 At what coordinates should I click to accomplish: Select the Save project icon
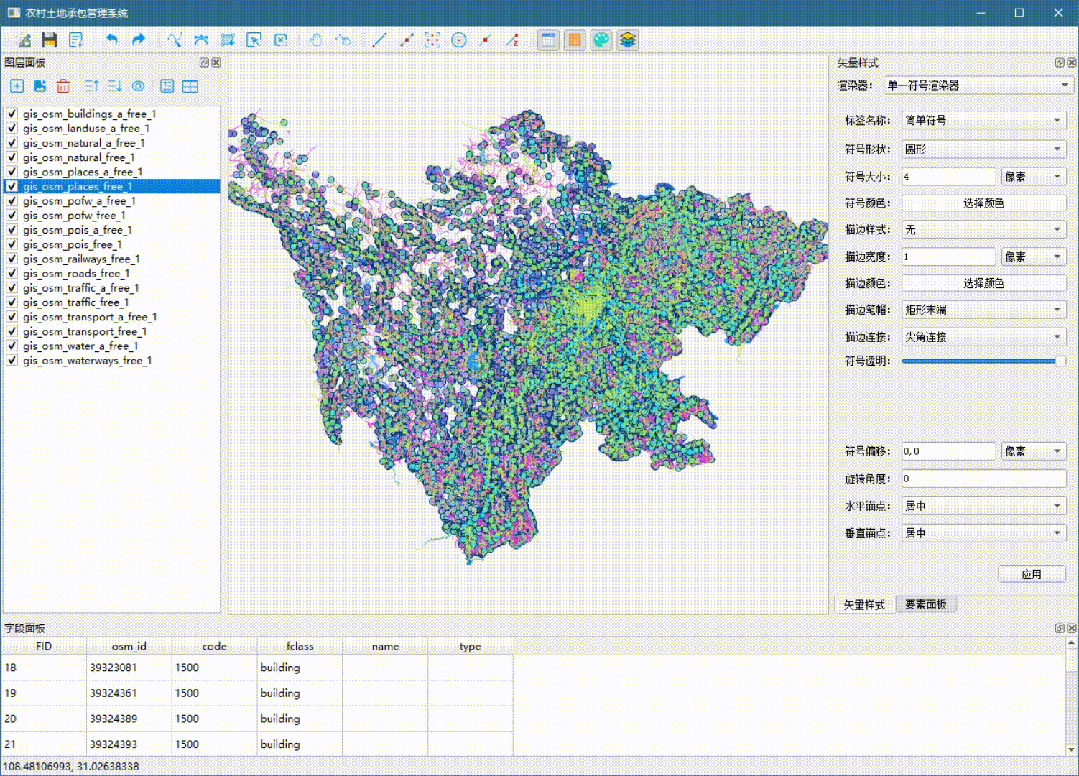click(x=48, y=39)
